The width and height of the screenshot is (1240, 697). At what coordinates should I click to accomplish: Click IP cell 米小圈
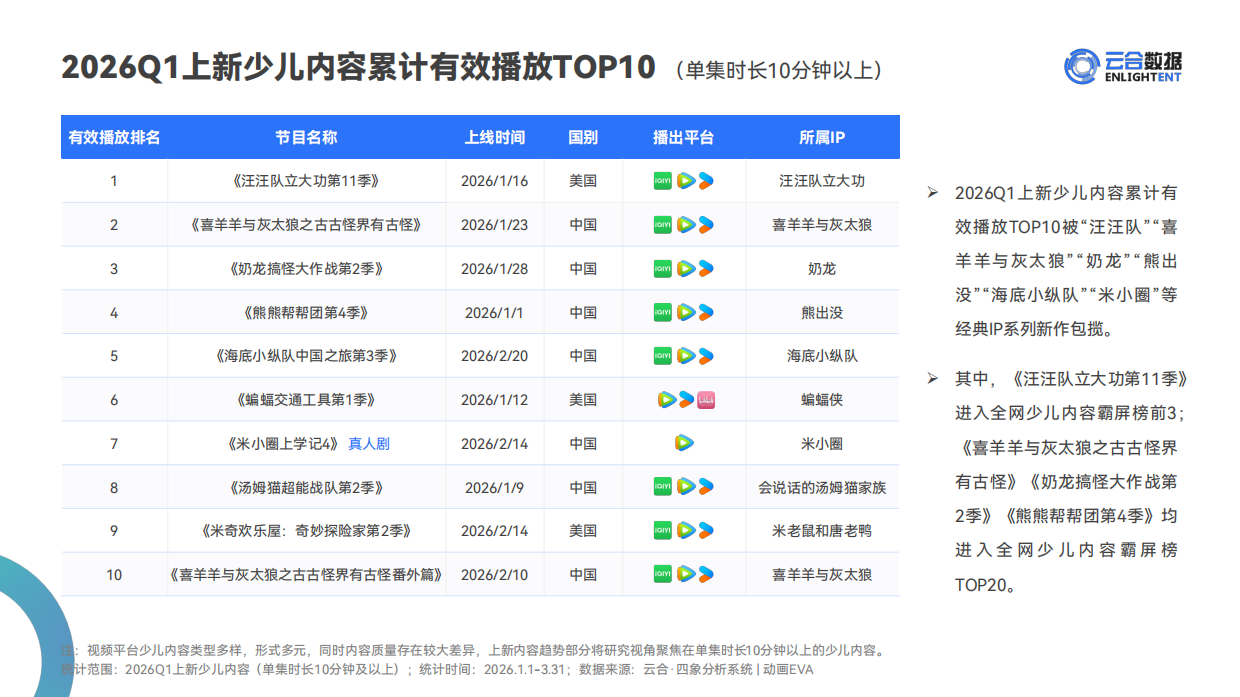[822, 443]
